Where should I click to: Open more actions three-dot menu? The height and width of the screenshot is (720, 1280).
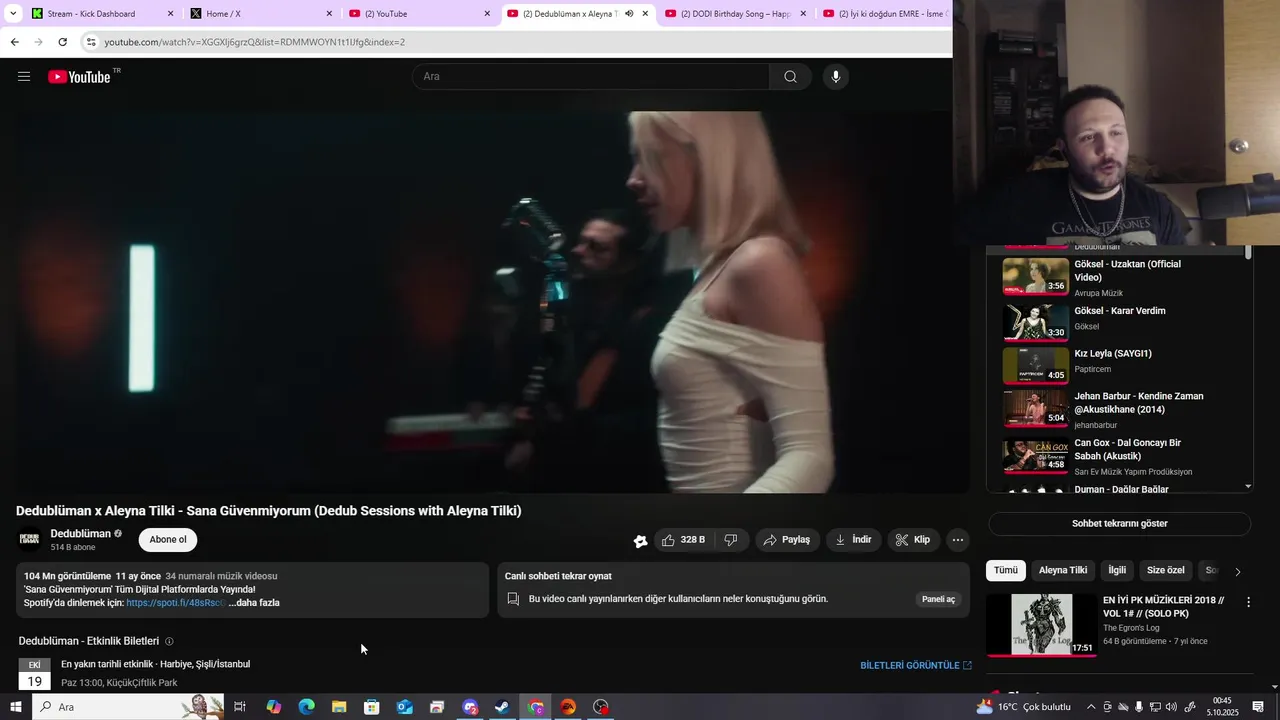click(x=958, y=540)
